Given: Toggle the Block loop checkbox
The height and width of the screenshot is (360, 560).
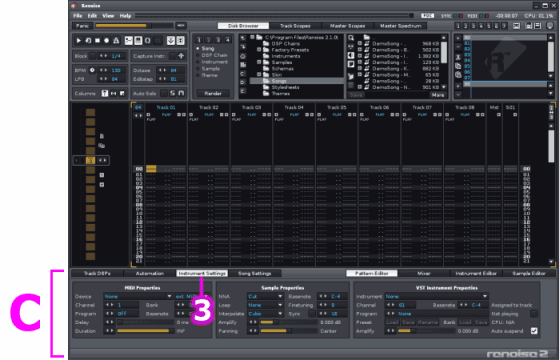Looking at the screenshot, I should (92, 56).
